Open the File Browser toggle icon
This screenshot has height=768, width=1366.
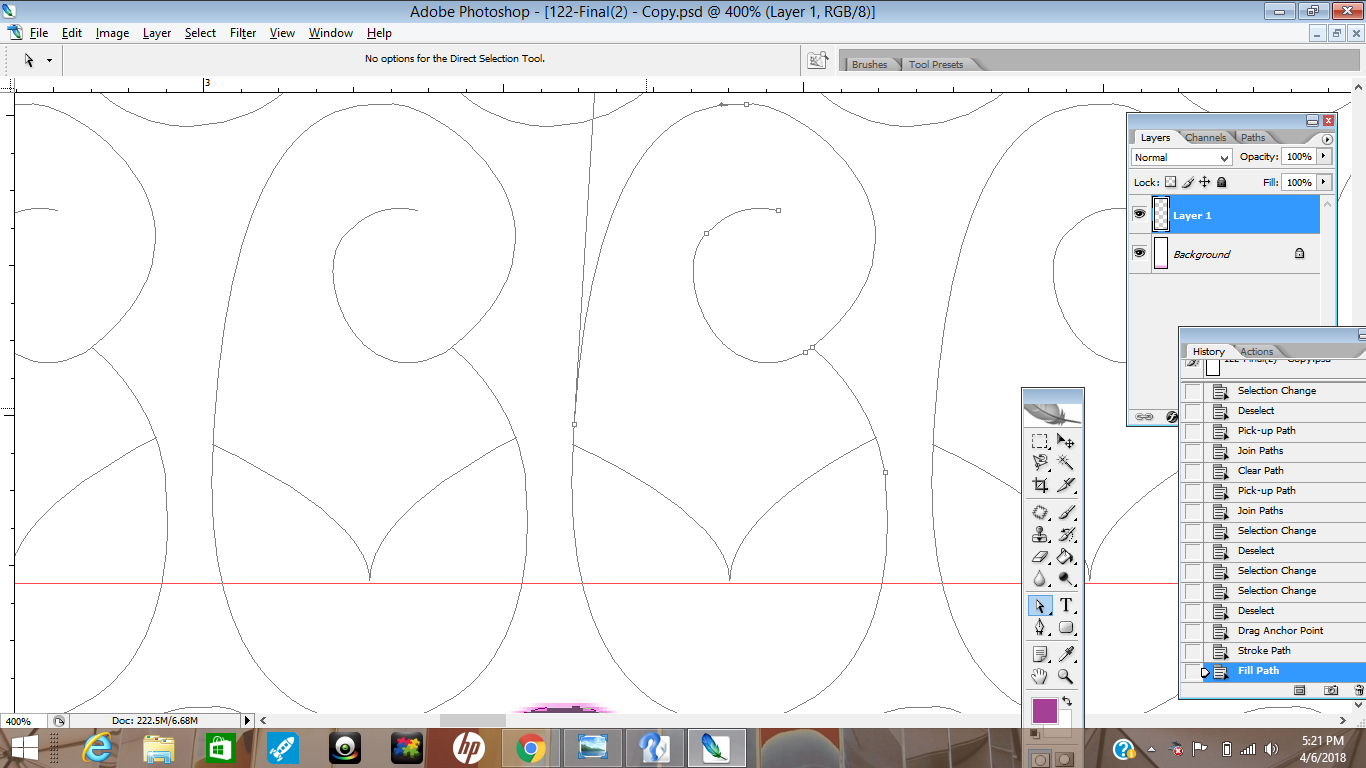click(x=818, y=60)
